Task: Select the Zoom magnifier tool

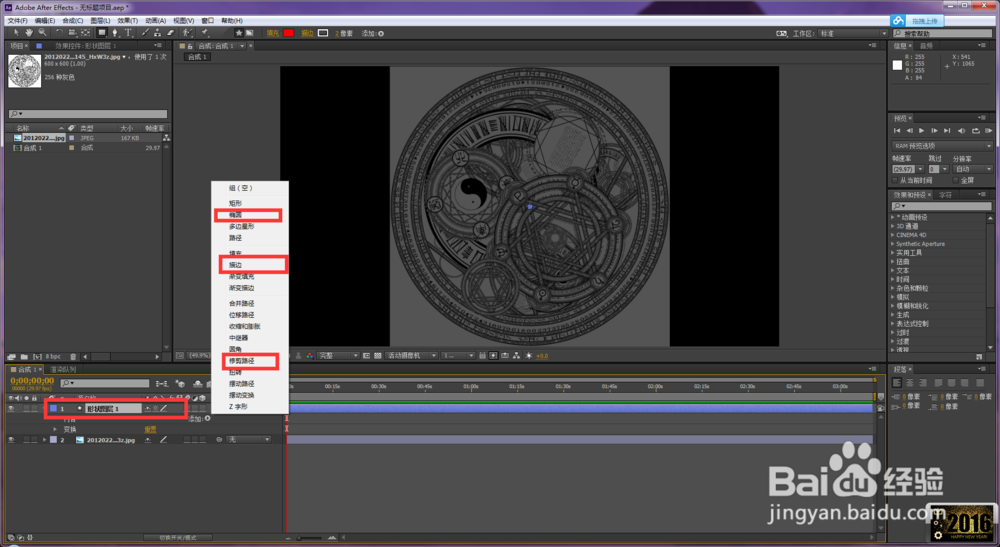Action: (x=42, y=33)
